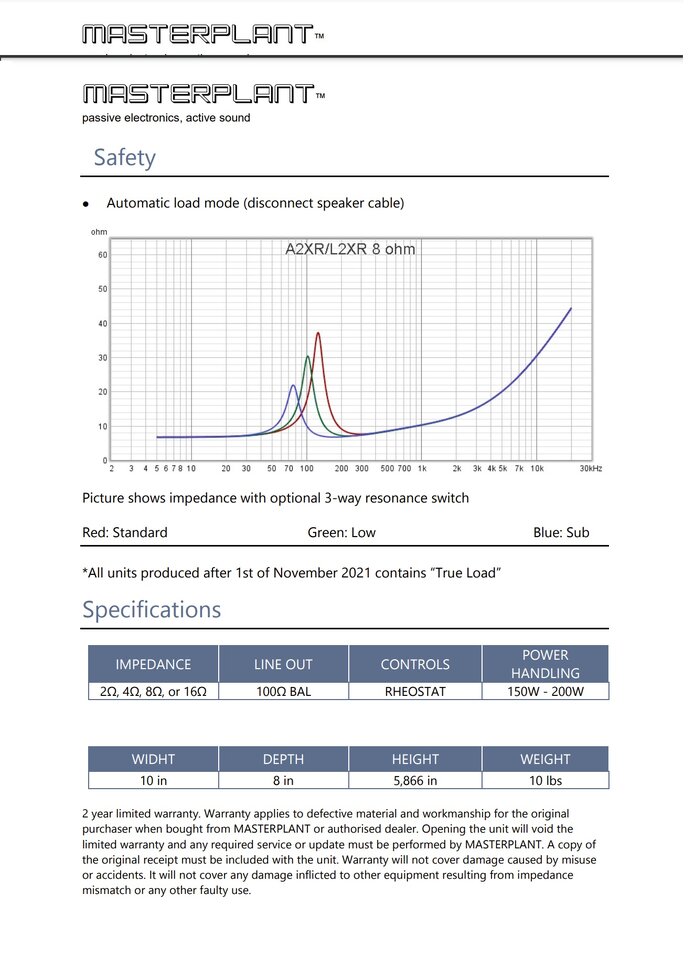
Task: Click the '8 in' depth value cell
Action: point(284,780)
